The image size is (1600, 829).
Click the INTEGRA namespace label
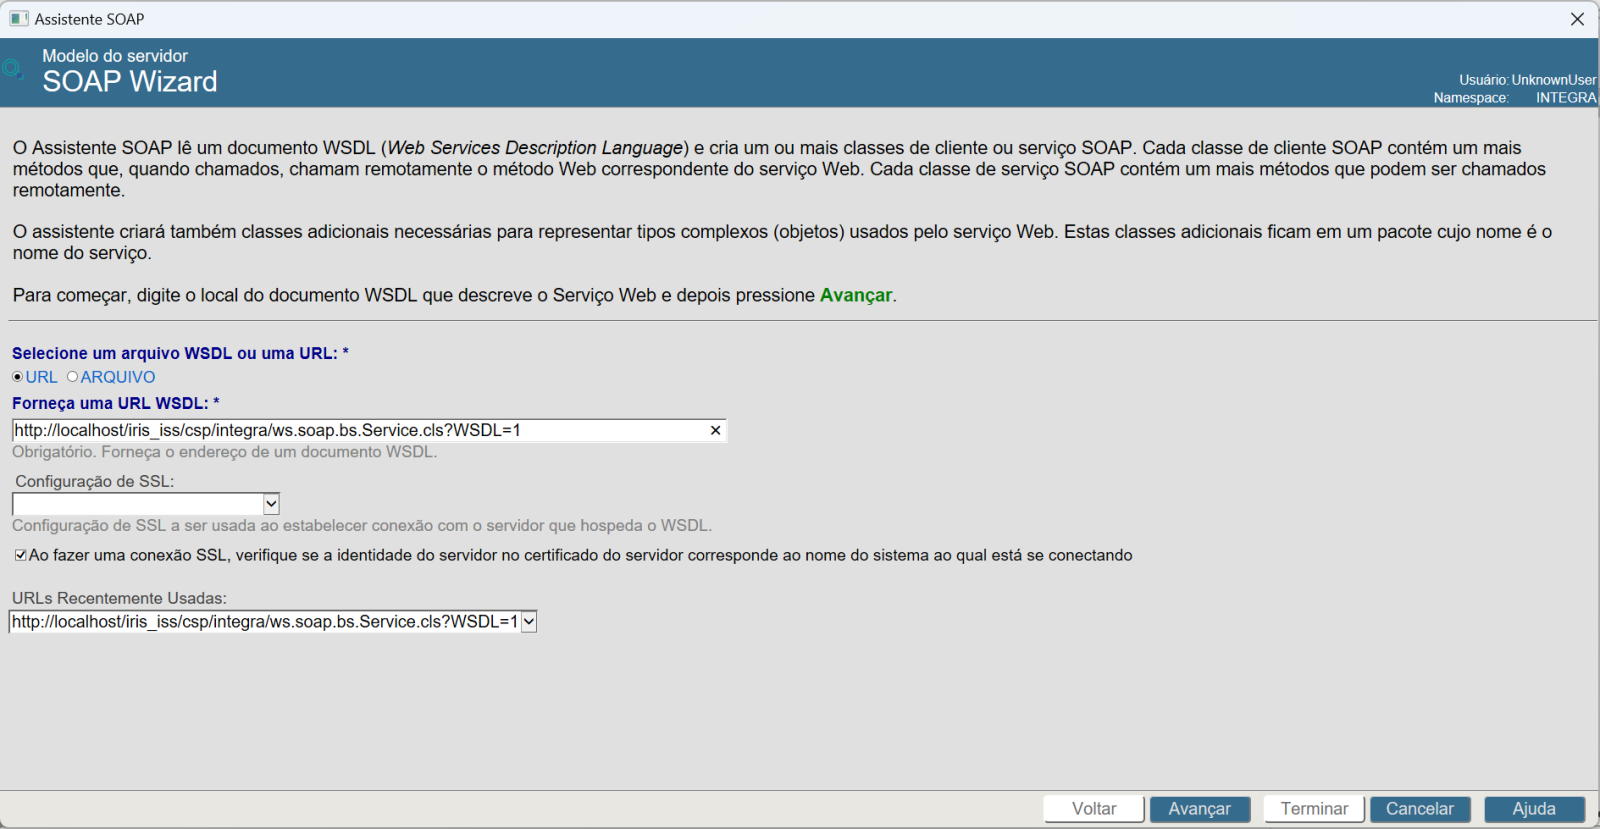pyautogui.click(x=1566, y=98)
